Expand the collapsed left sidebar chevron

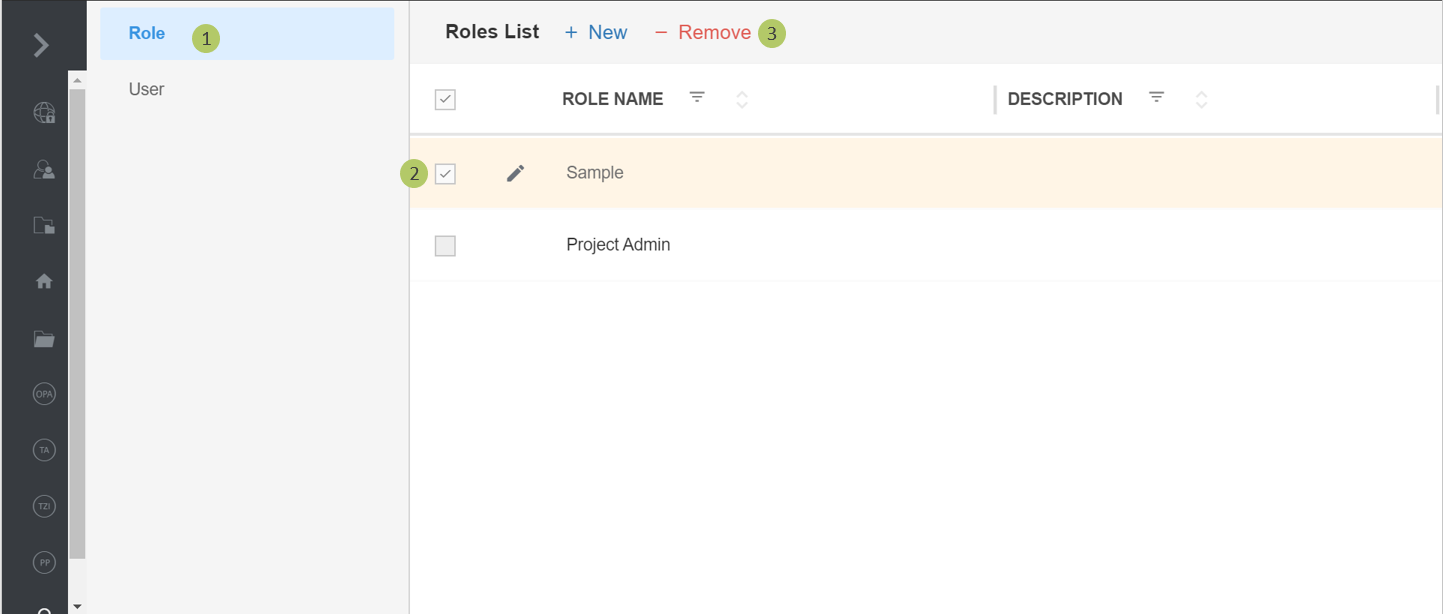click(x=41, y=45)
